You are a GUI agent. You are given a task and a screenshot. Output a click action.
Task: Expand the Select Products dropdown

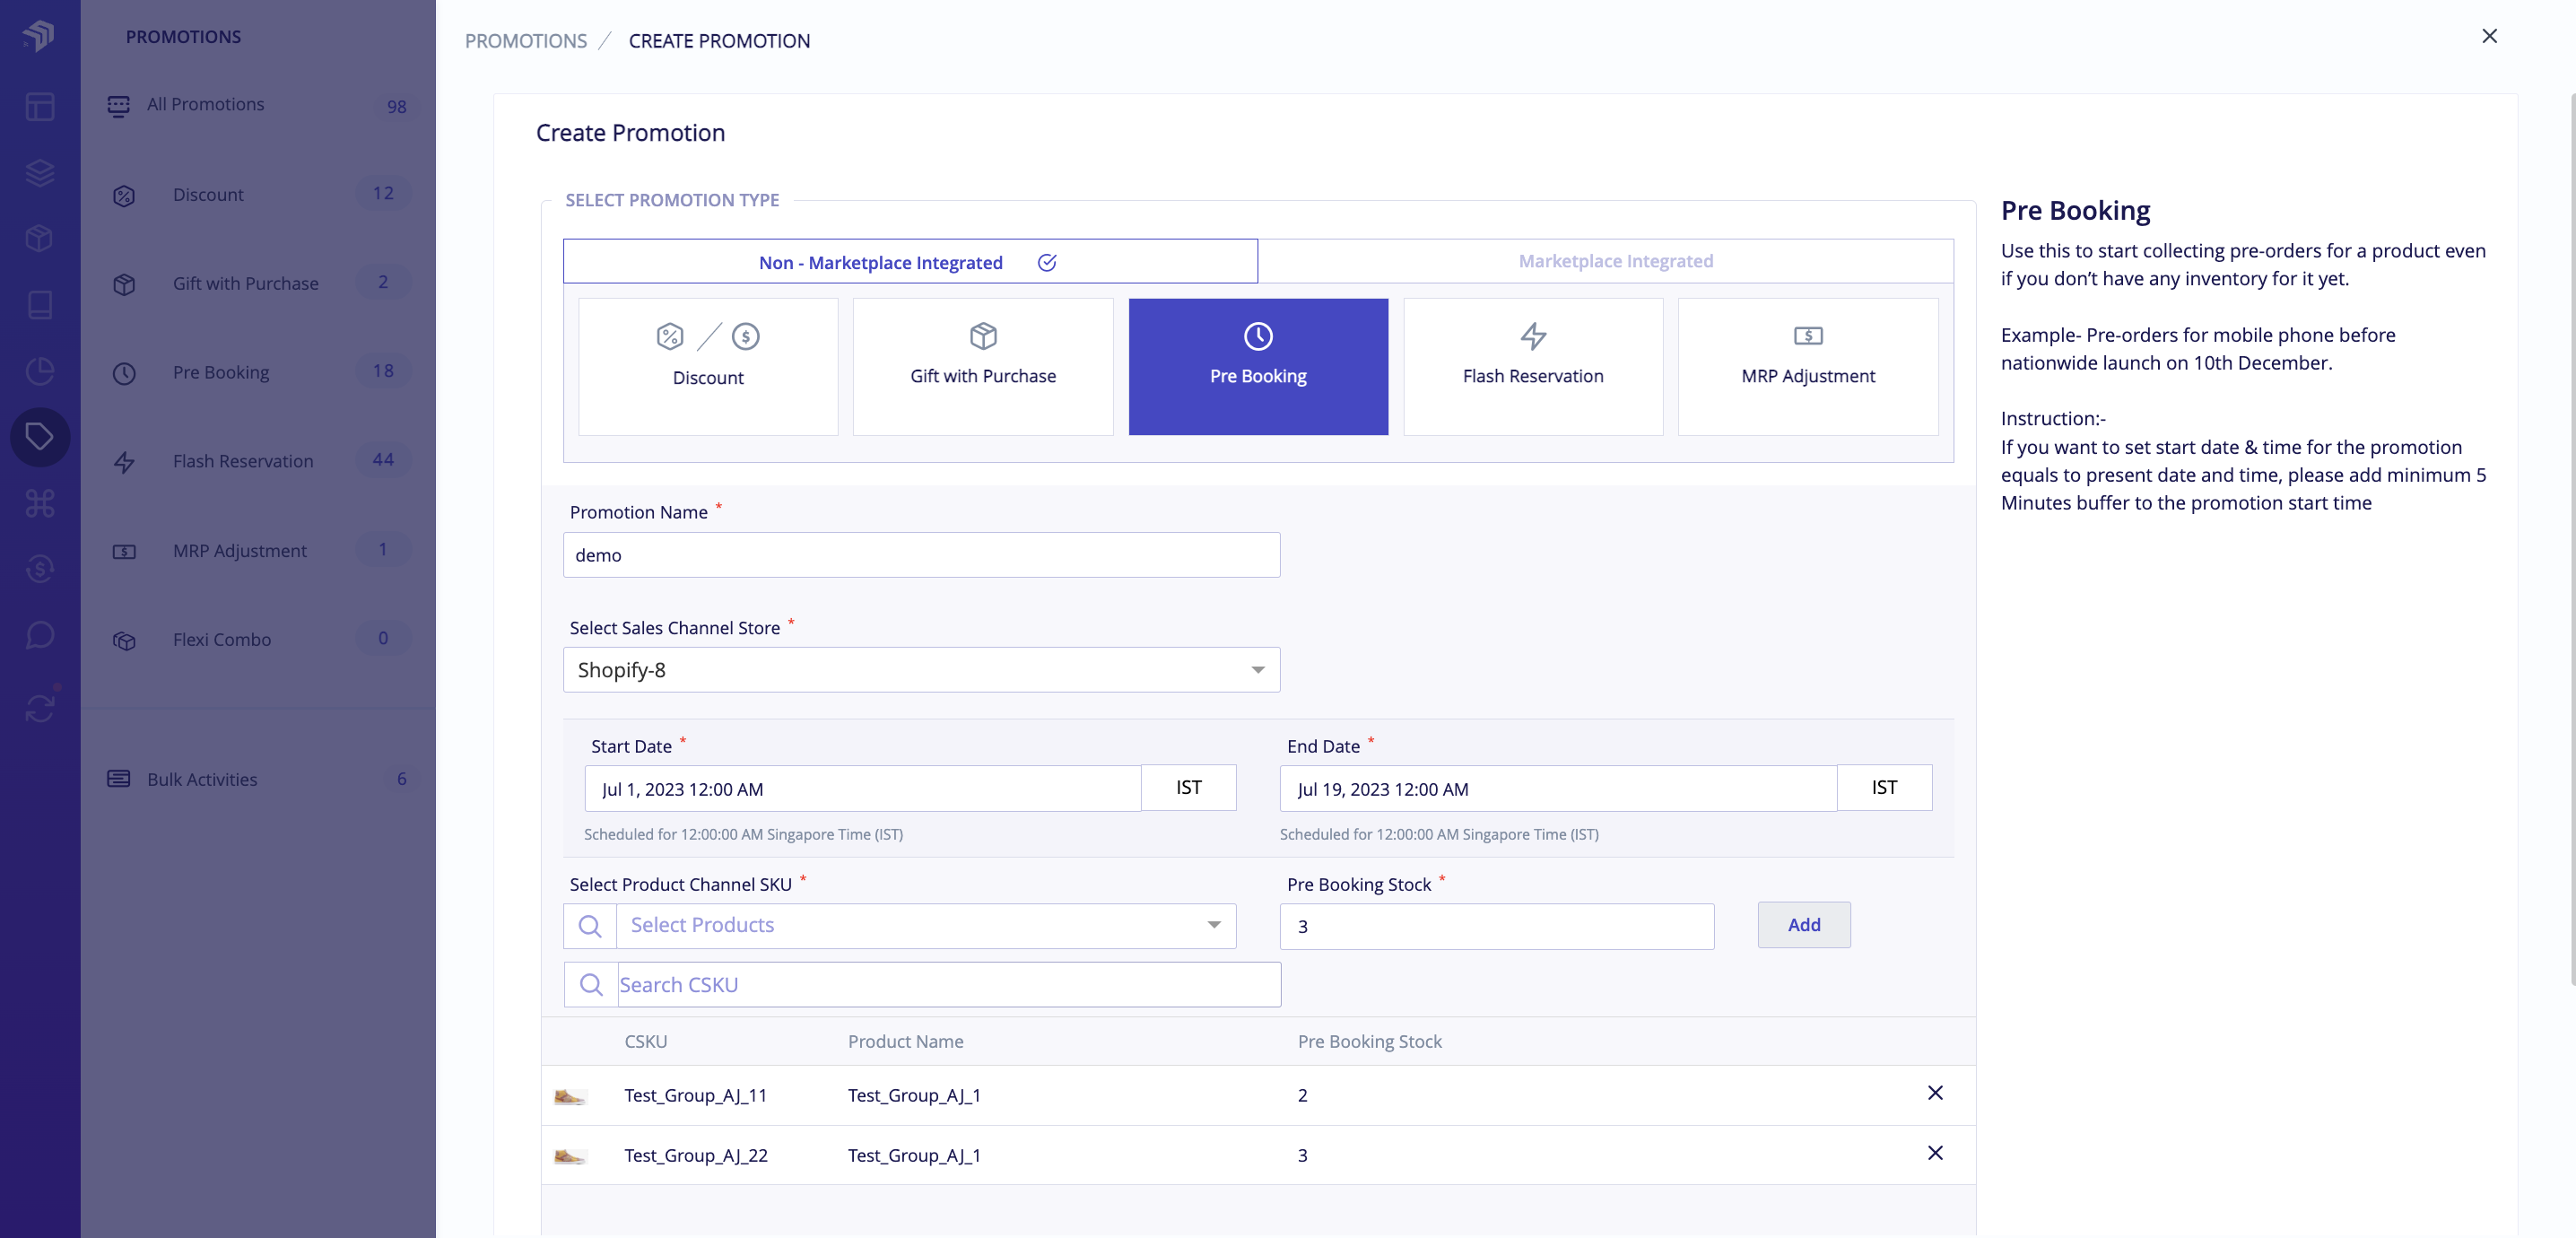coord(926,926)
